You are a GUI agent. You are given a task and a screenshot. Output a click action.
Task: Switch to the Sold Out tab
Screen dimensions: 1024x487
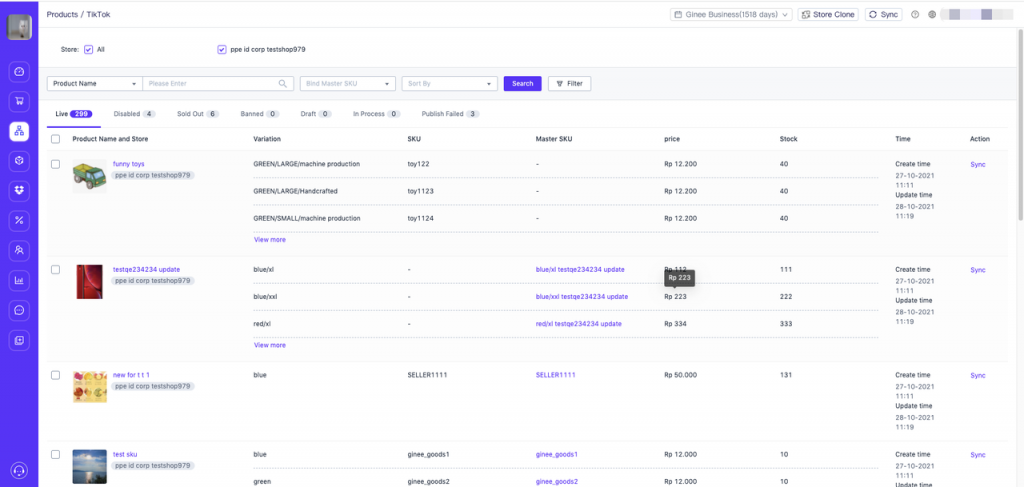[x=198, y=114]
